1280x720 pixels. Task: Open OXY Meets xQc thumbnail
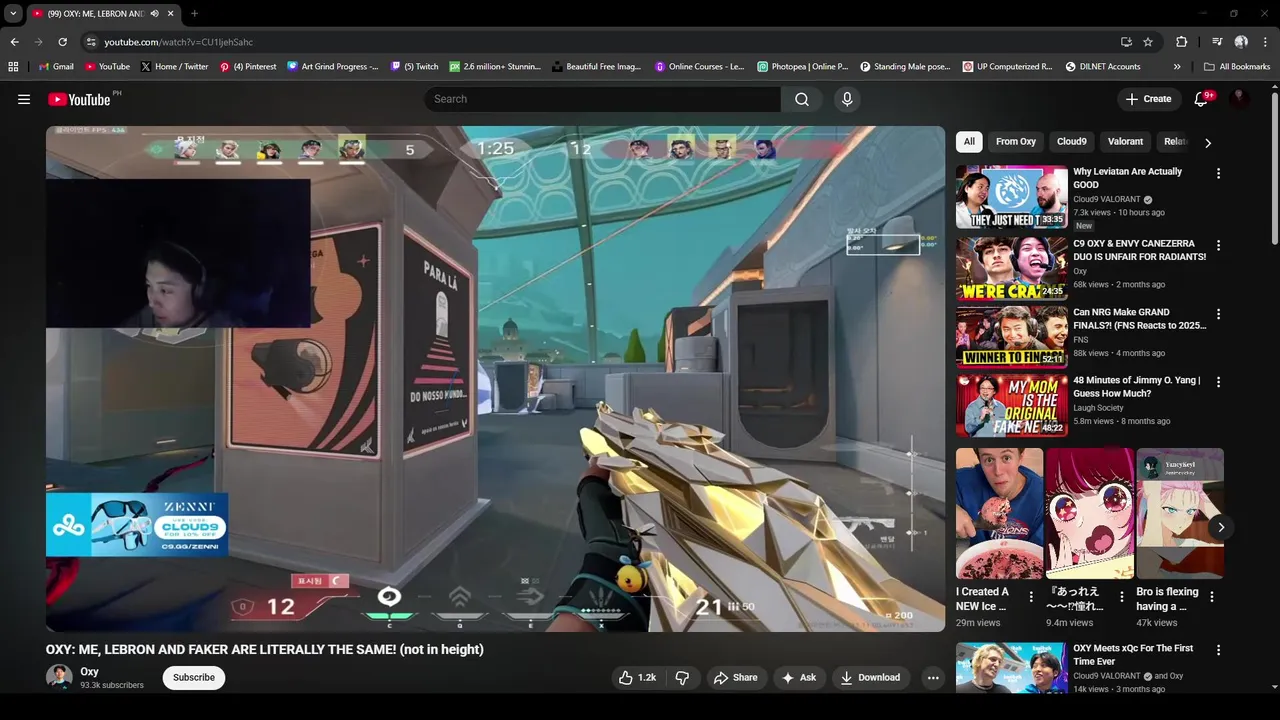(x=1011, y=668)
